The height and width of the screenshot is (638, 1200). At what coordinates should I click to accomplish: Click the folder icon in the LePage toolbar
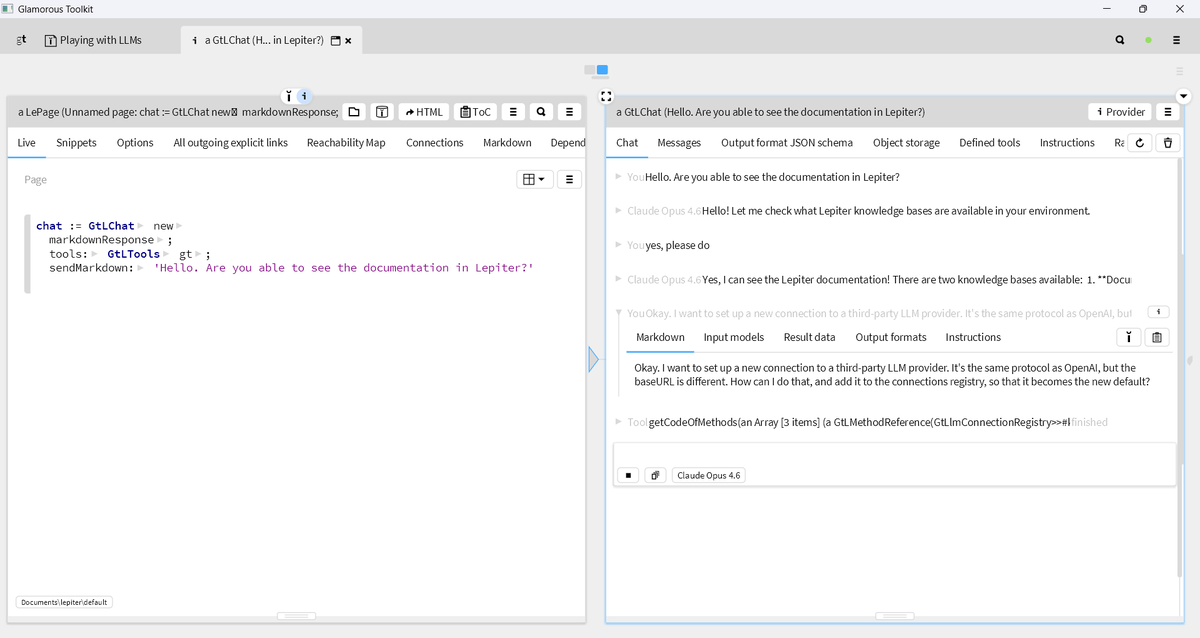tap(354, 112)
